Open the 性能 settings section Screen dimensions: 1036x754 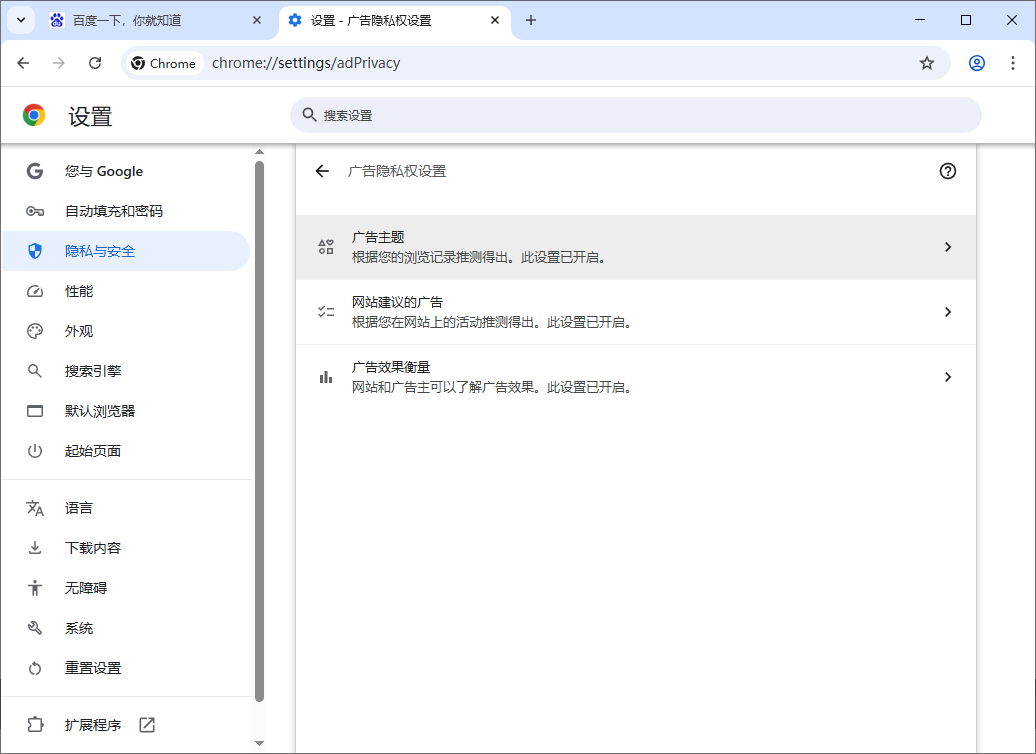tap(78, 290)
